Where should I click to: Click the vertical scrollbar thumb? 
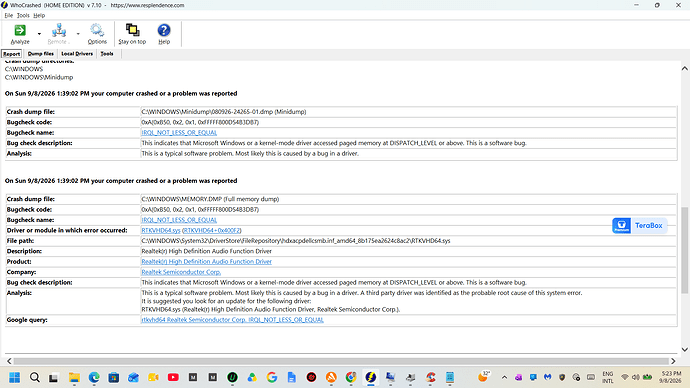coord(685,250)
